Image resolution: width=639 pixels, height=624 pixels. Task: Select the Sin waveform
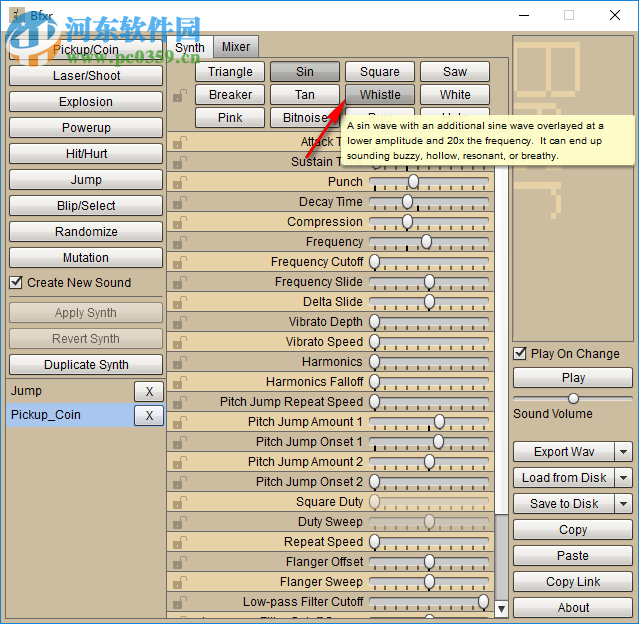pos(304,72)
